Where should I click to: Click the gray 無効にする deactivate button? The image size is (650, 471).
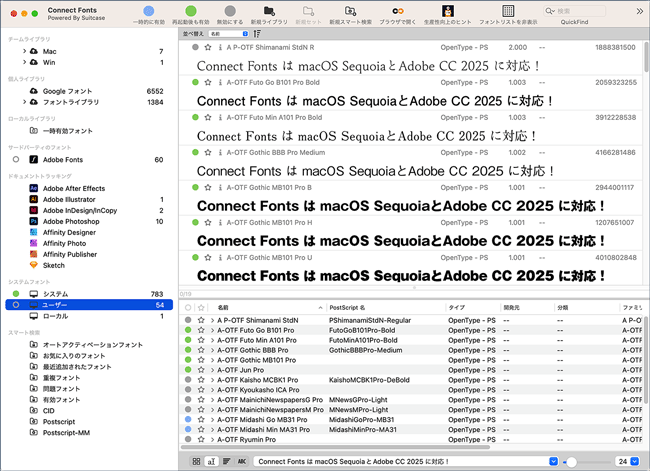230,11
